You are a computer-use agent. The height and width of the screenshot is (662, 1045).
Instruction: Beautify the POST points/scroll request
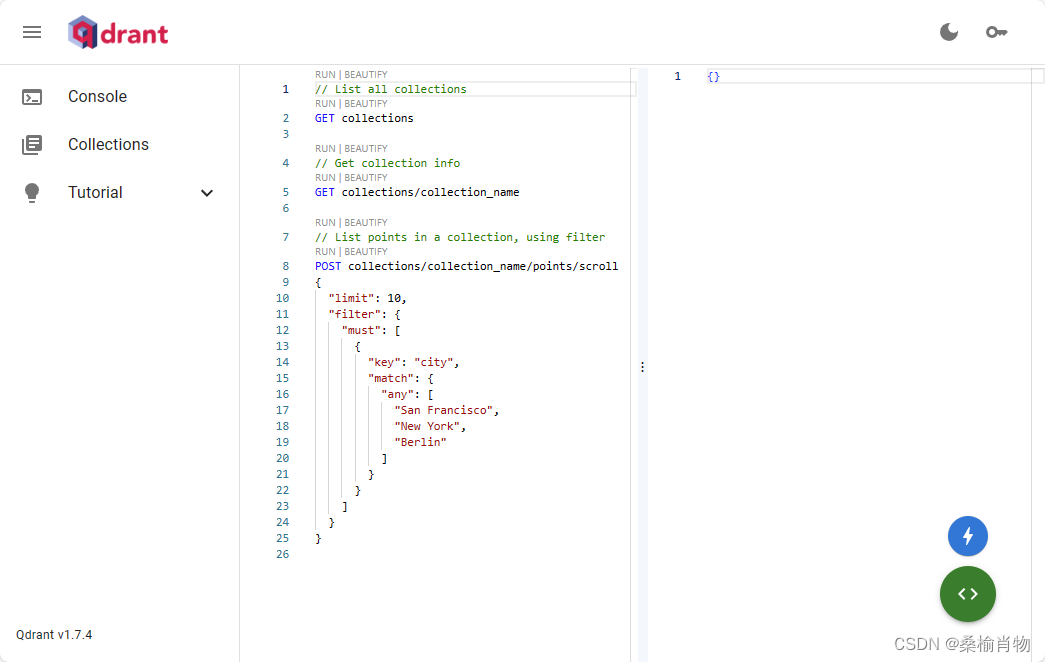(366, 252)
